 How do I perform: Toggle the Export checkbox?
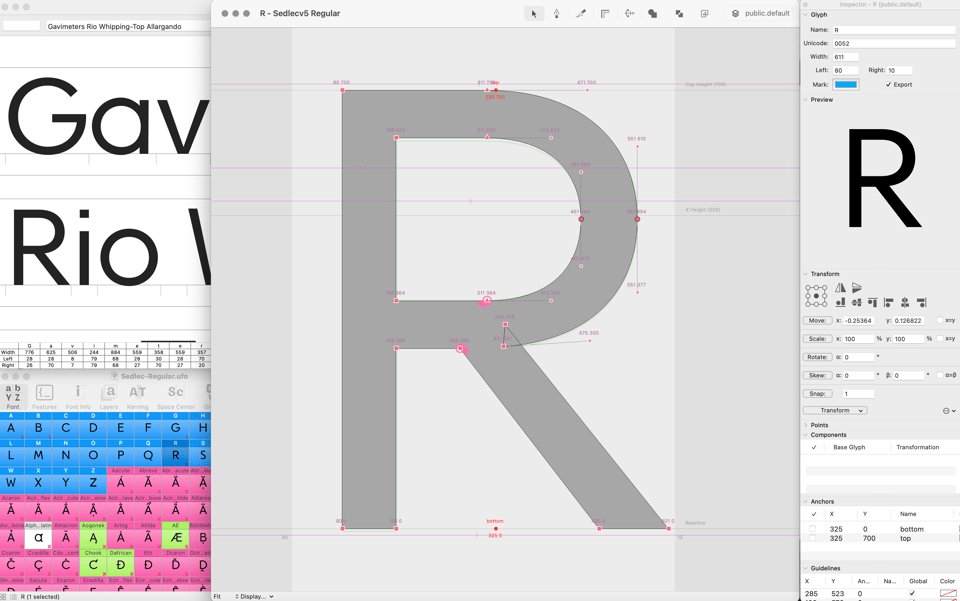pyautogui.click(x=888, y=85)
